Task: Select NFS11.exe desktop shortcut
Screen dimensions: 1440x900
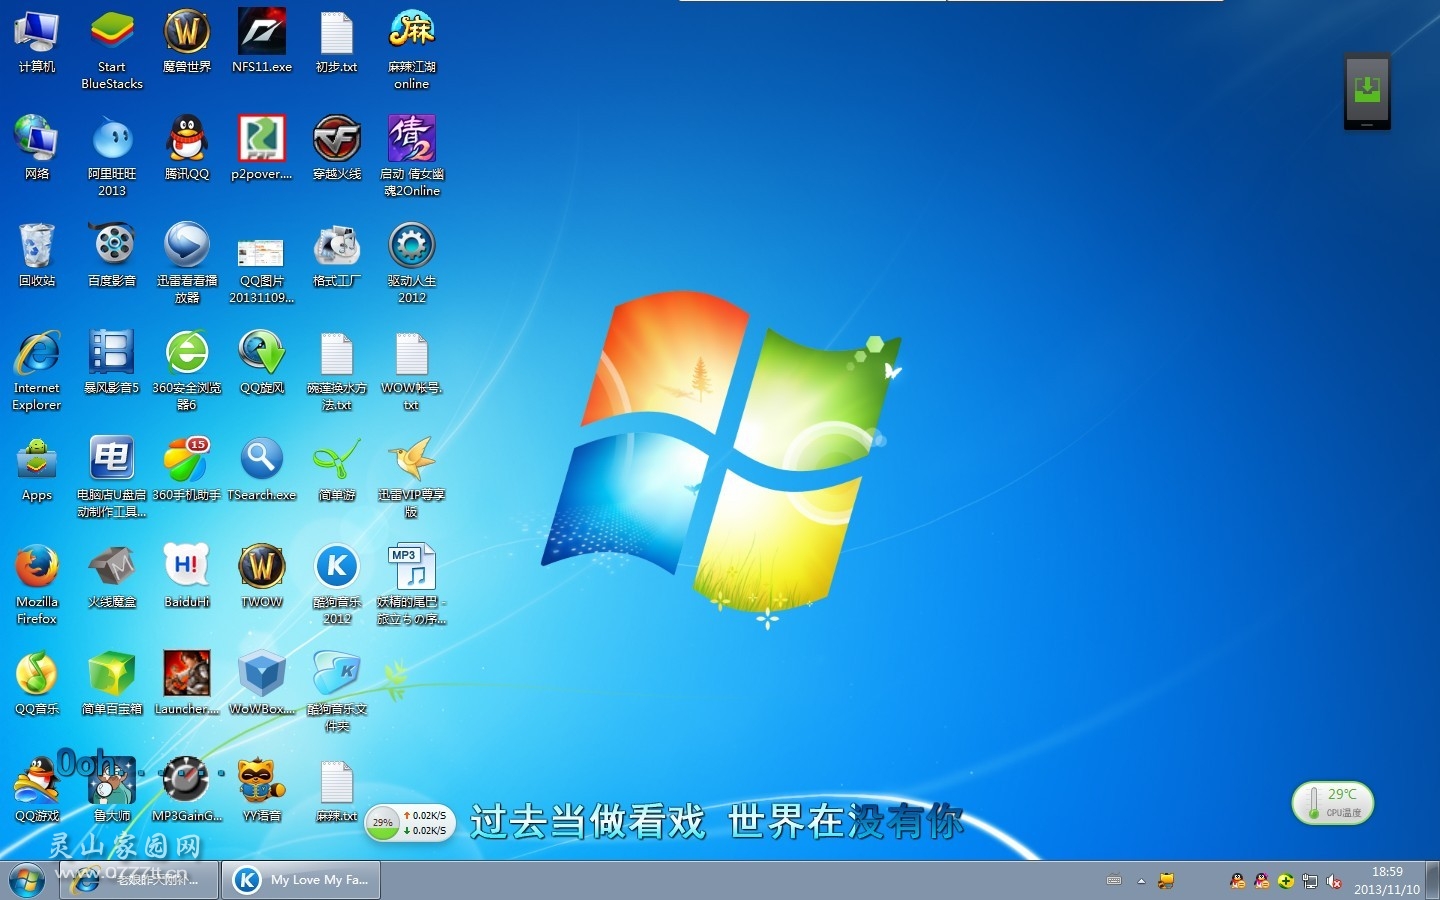Action: (x=262, y=42)
